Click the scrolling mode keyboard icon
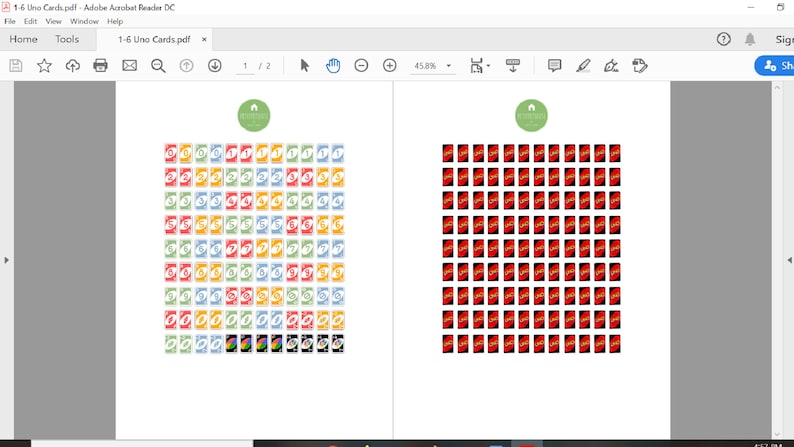Image resolution: width=794 pixels, height=447 pixels. [x=512, y=65]
